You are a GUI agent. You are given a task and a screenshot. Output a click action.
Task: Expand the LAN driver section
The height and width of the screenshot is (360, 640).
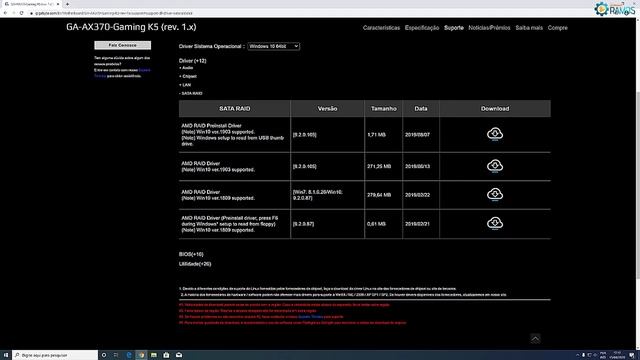pyautogui.click(x=185, y=85)
